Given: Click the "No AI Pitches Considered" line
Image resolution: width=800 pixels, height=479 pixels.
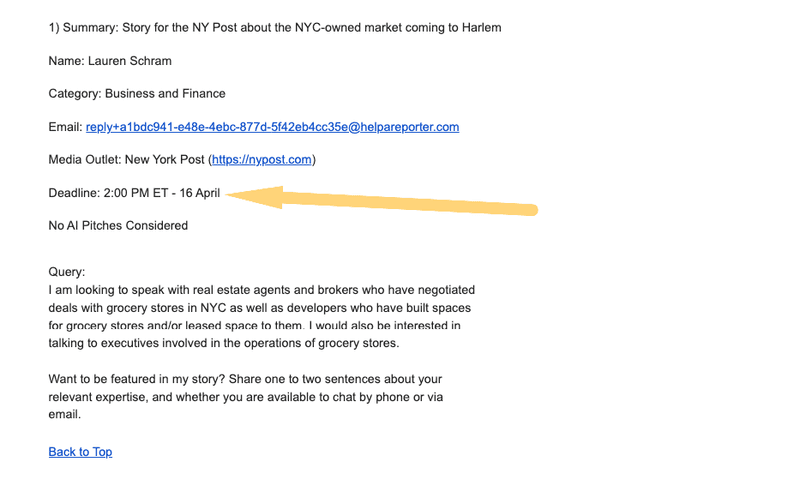Looking at the screenshot, I should [x=118, y=226].
